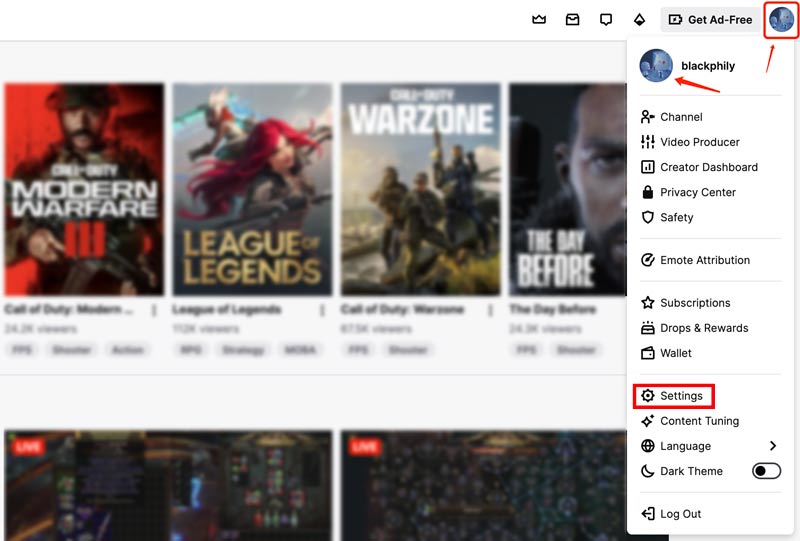This screenshot has height=541, width=800.
Task: Open Wallet from the user menu
Action: coord(710,353)
